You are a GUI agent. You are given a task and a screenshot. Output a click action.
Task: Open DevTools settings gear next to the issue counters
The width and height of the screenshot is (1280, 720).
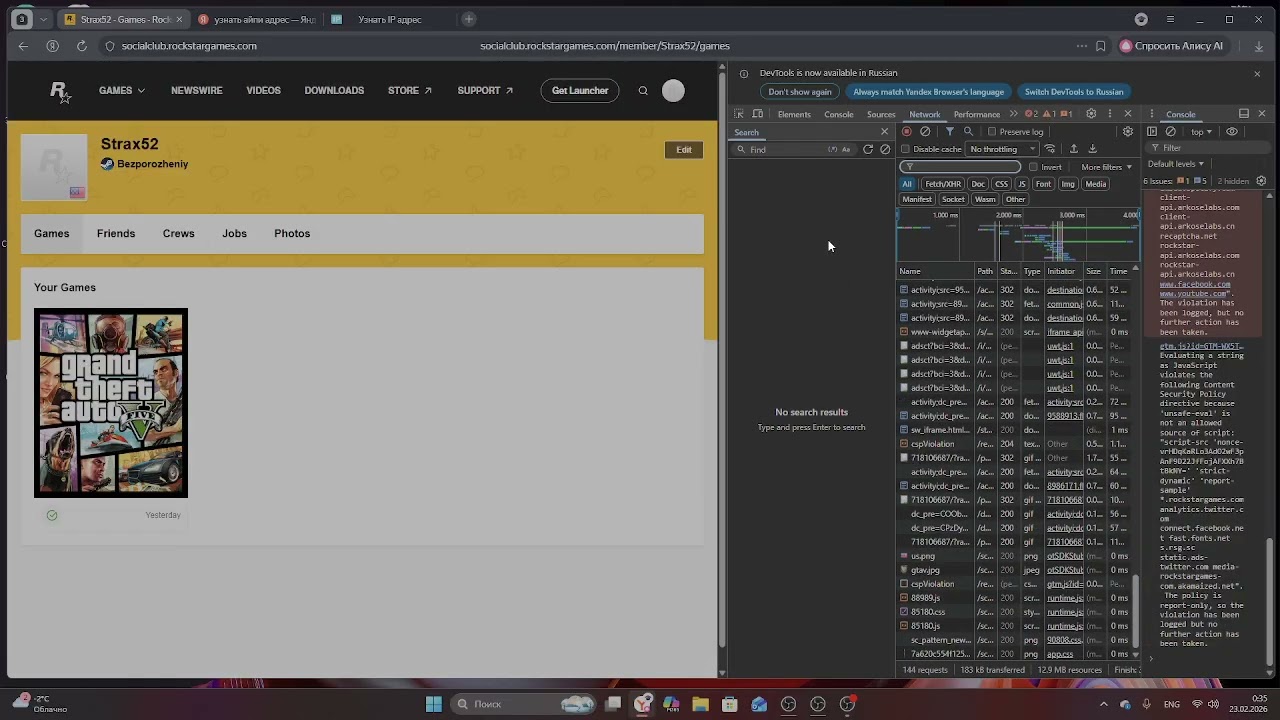coord(1091,114)
